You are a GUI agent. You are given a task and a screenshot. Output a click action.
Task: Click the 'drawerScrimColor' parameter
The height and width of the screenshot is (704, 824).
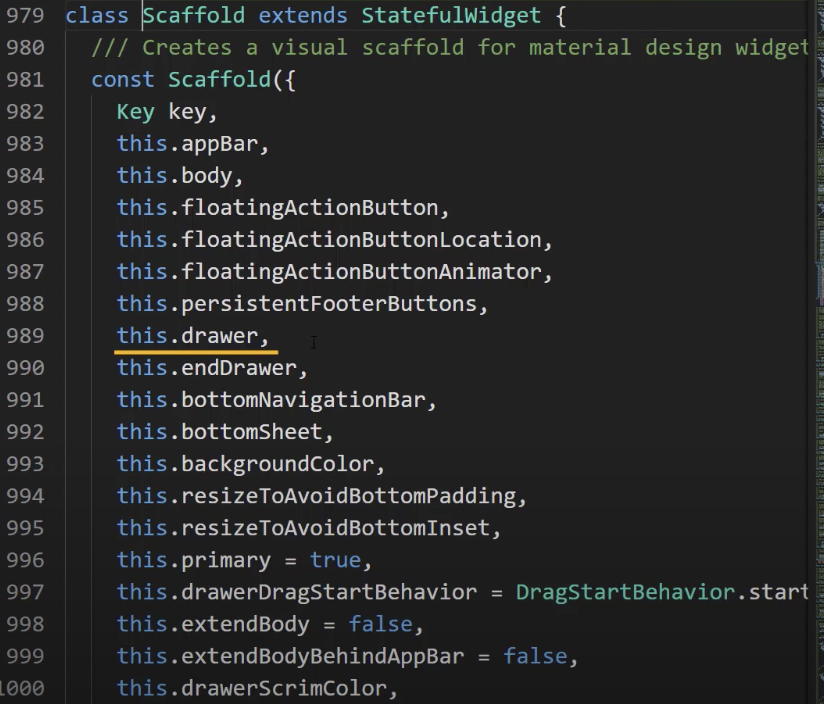pos(284,689)
